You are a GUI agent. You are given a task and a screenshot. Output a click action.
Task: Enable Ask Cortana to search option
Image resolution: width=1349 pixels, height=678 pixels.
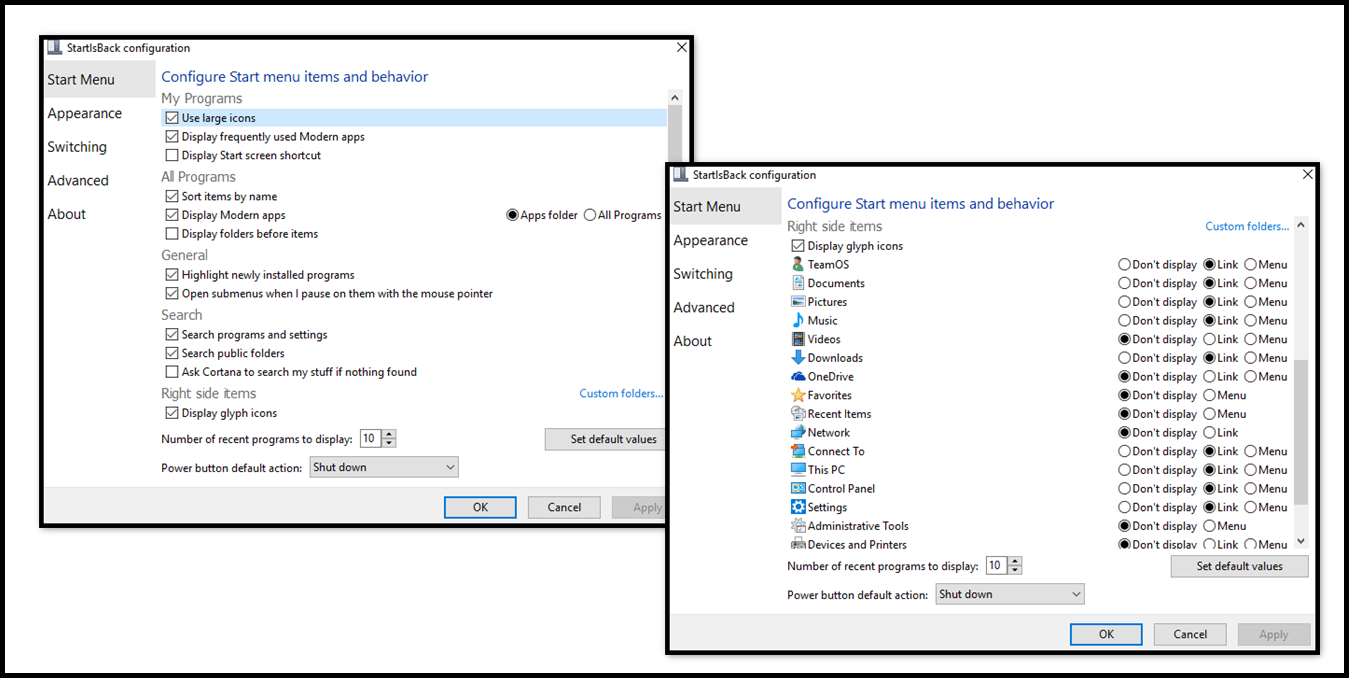point(172,372)
